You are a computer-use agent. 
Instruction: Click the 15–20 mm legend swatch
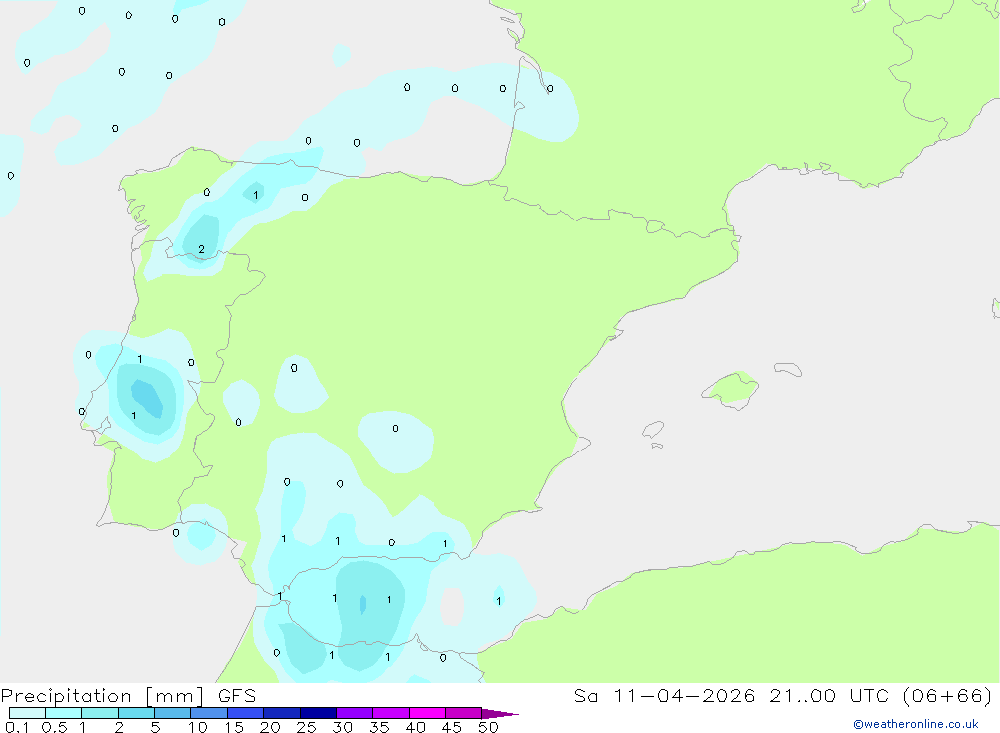pos(246,713)
